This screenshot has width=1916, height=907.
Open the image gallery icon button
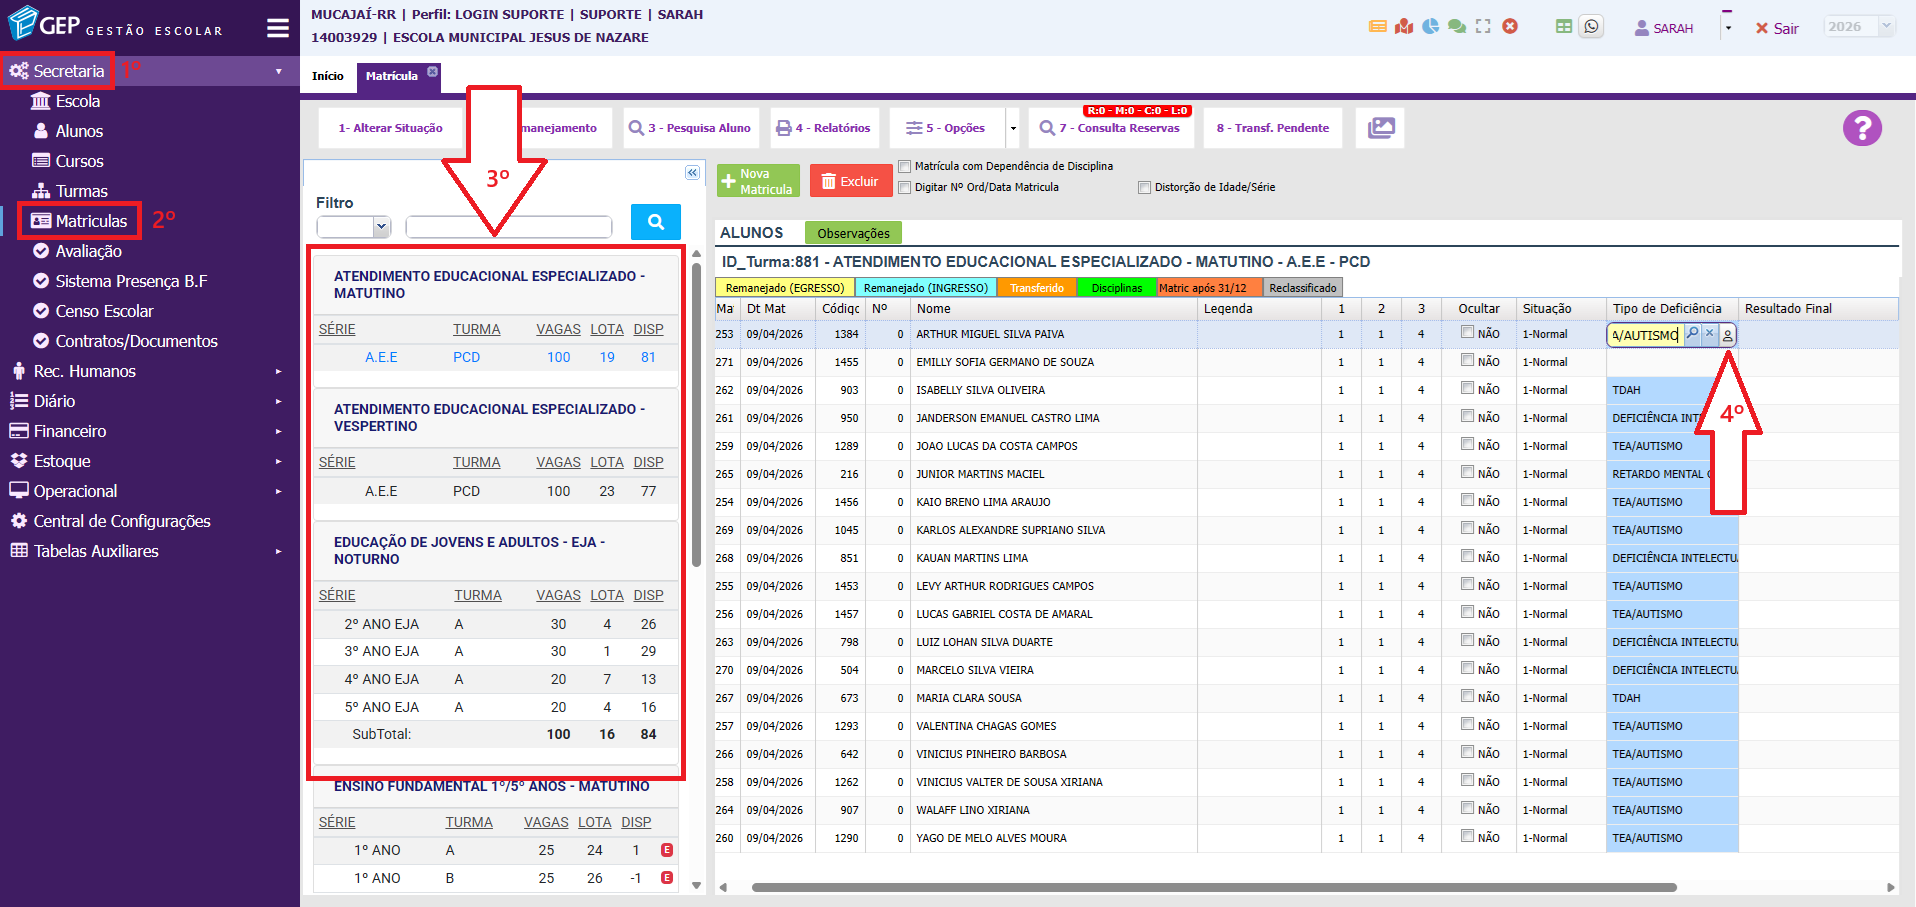click(1381, 128)
